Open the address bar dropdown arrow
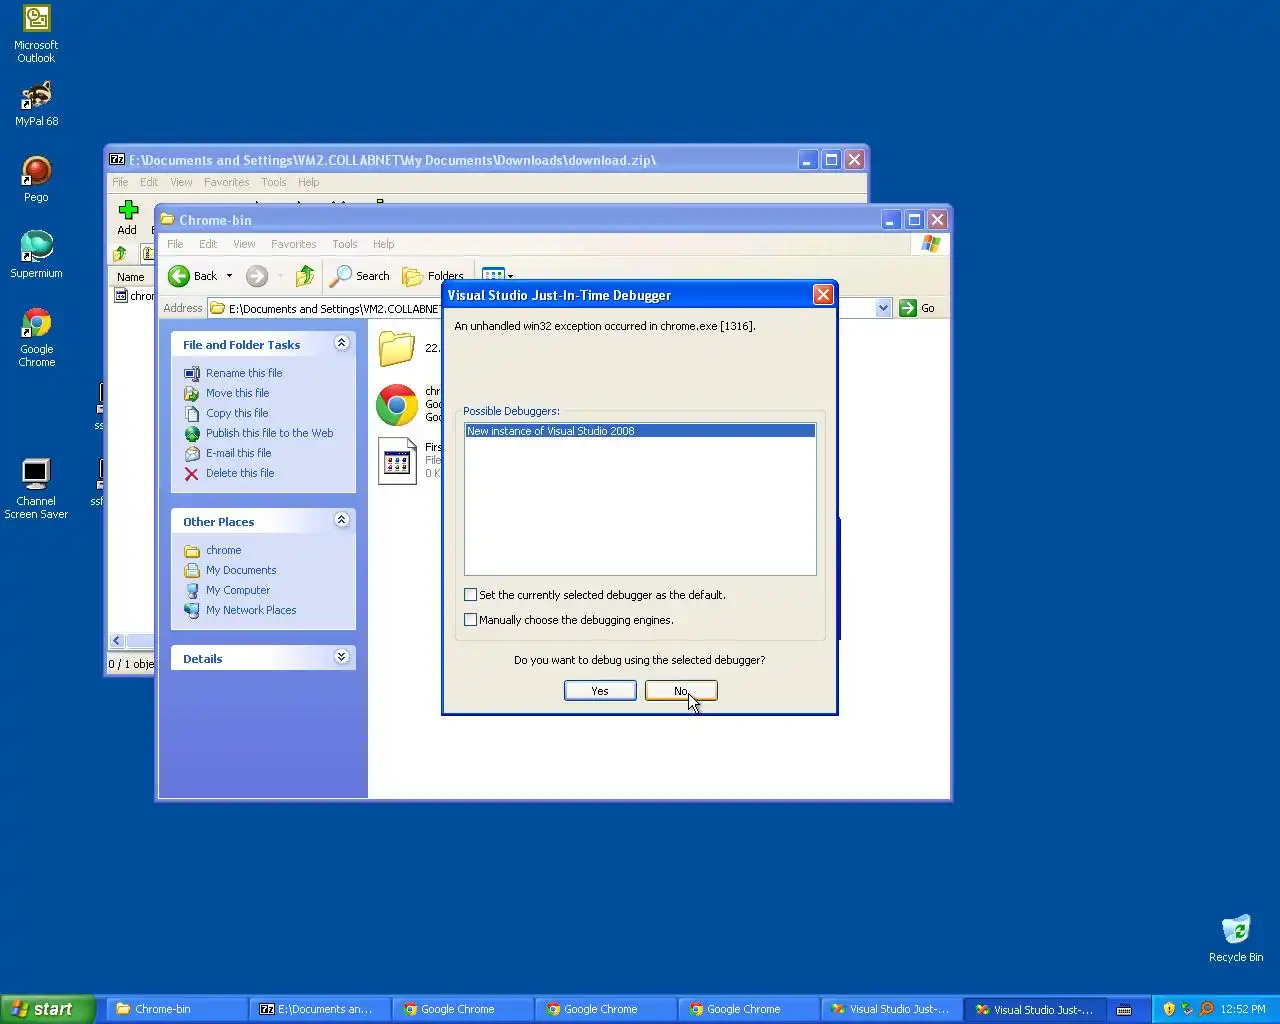This screenshot has height=1024, width=1280. point(883,308)
